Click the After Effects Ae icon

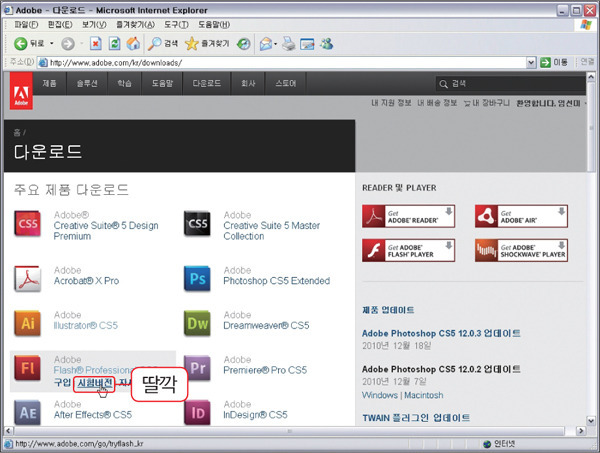[x=28, y=413]
